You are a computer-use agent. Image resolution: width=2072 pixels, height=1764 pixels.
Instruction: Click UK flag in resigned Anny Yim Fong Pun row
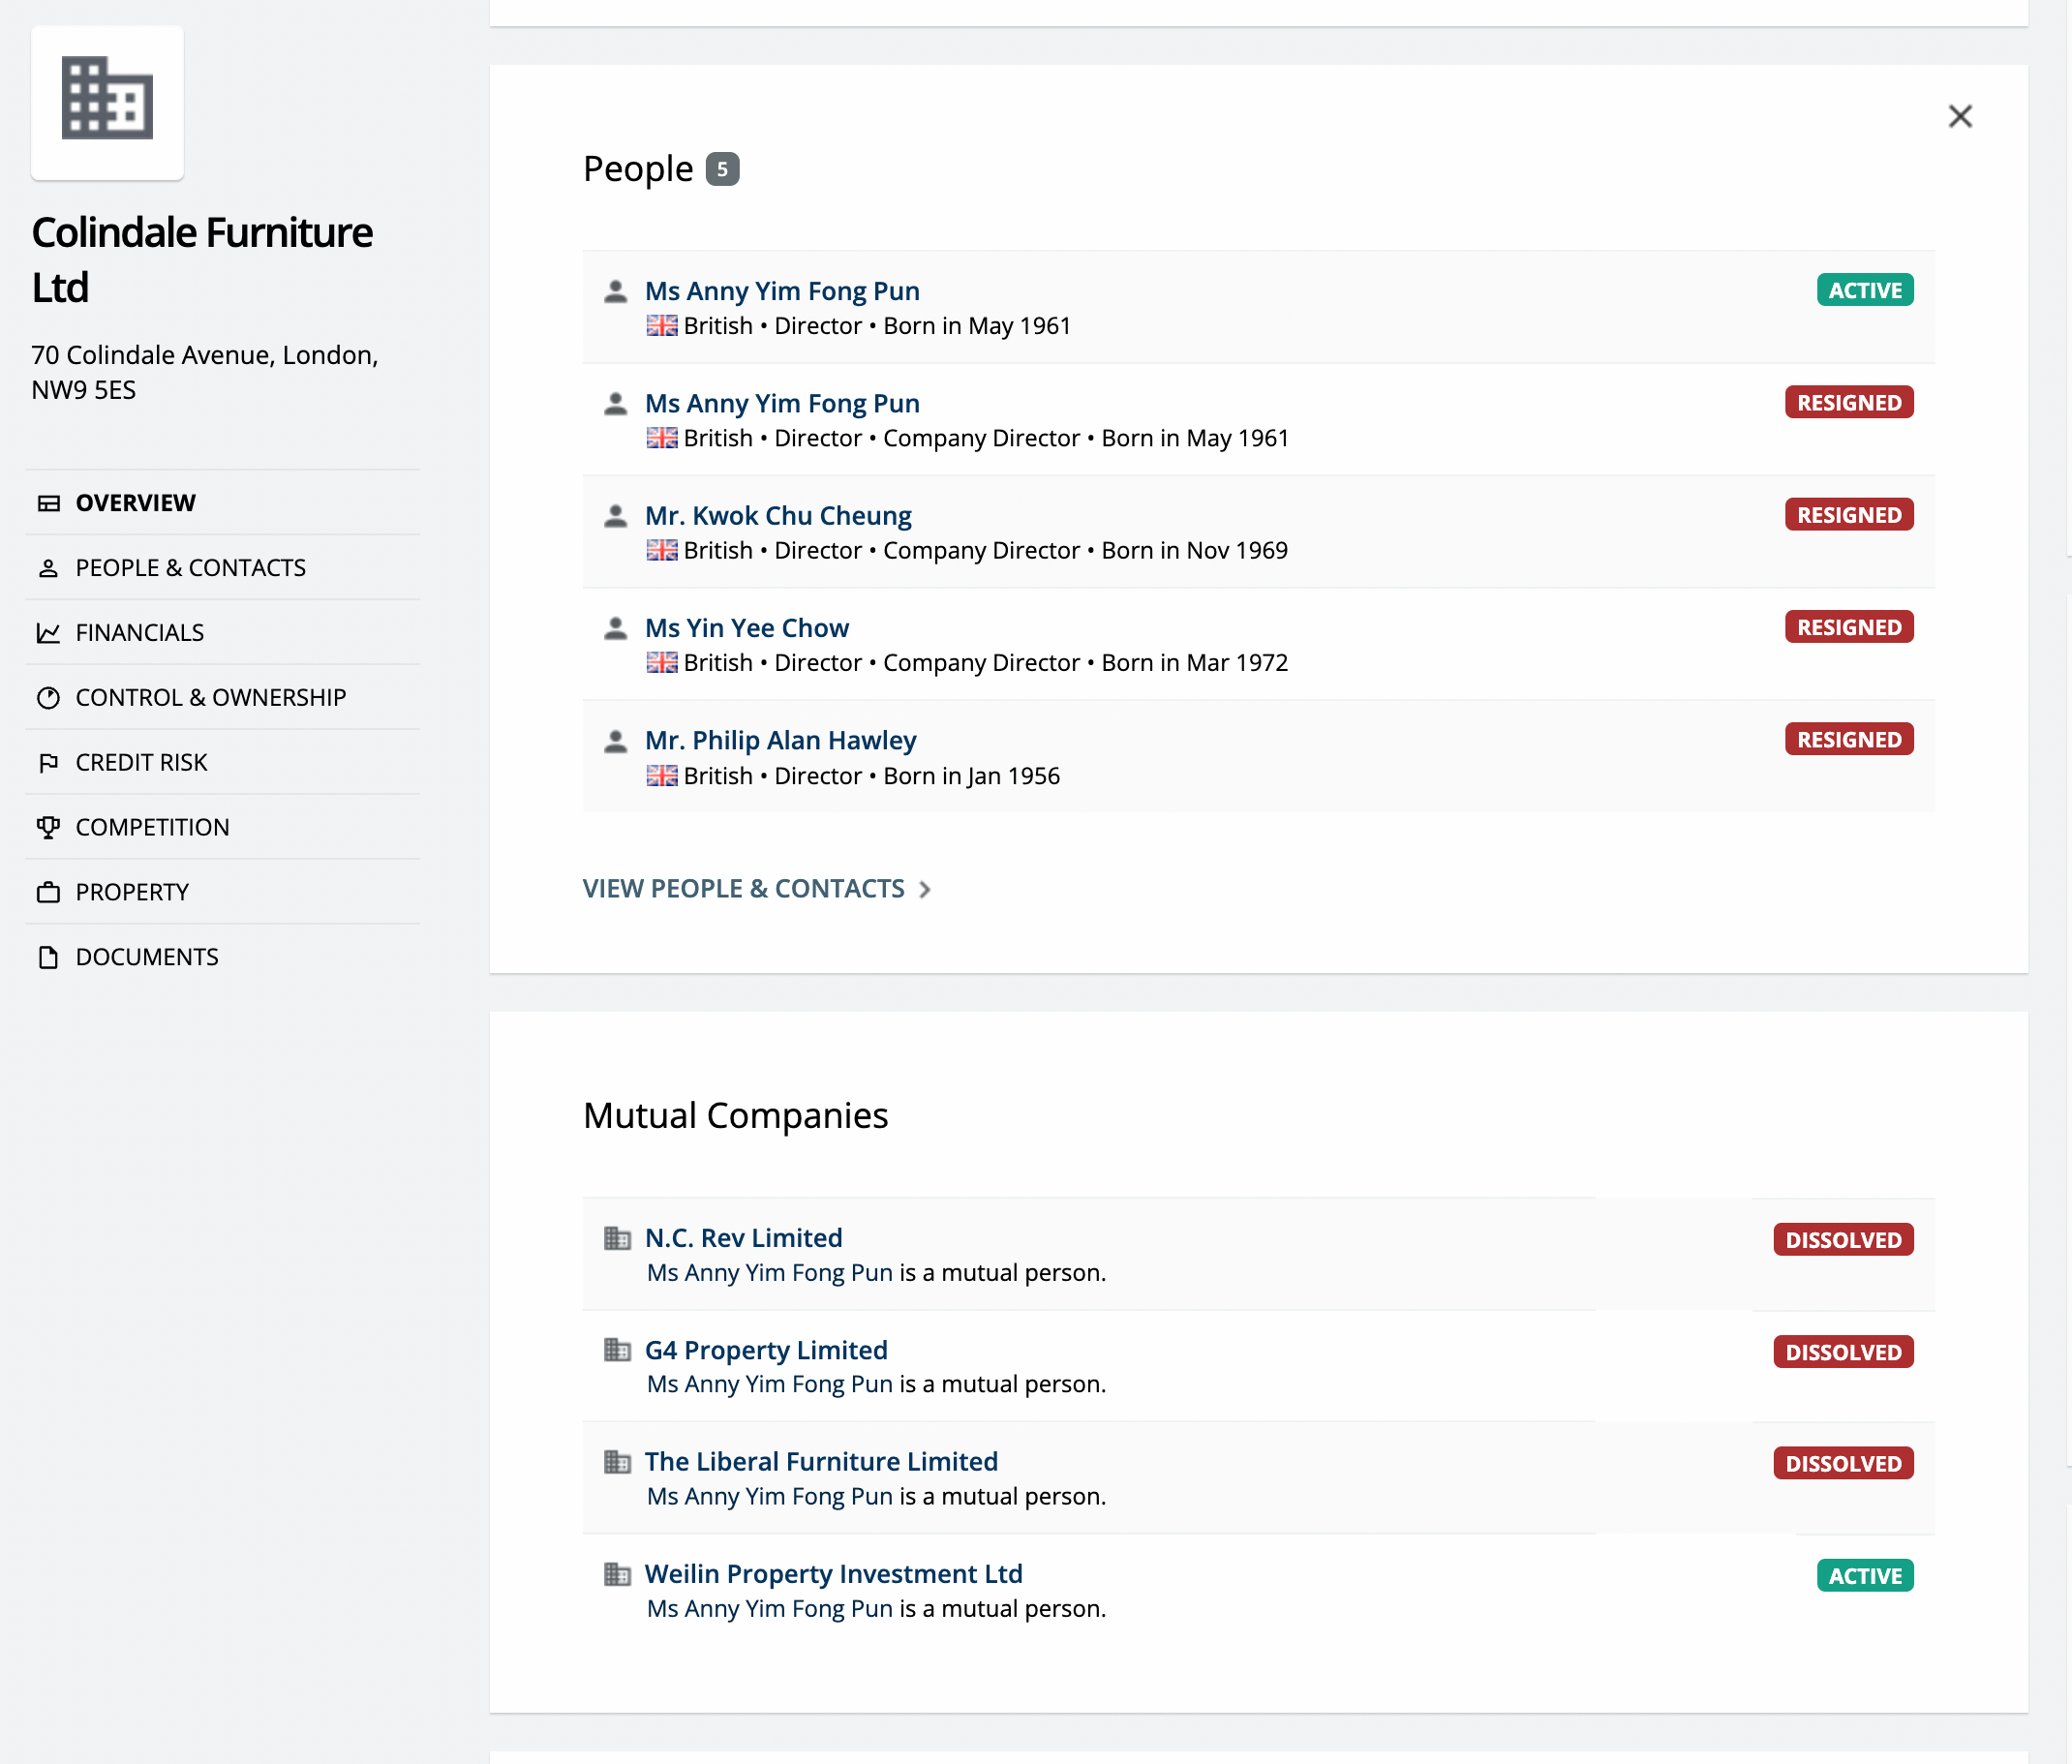coord(662,438)
